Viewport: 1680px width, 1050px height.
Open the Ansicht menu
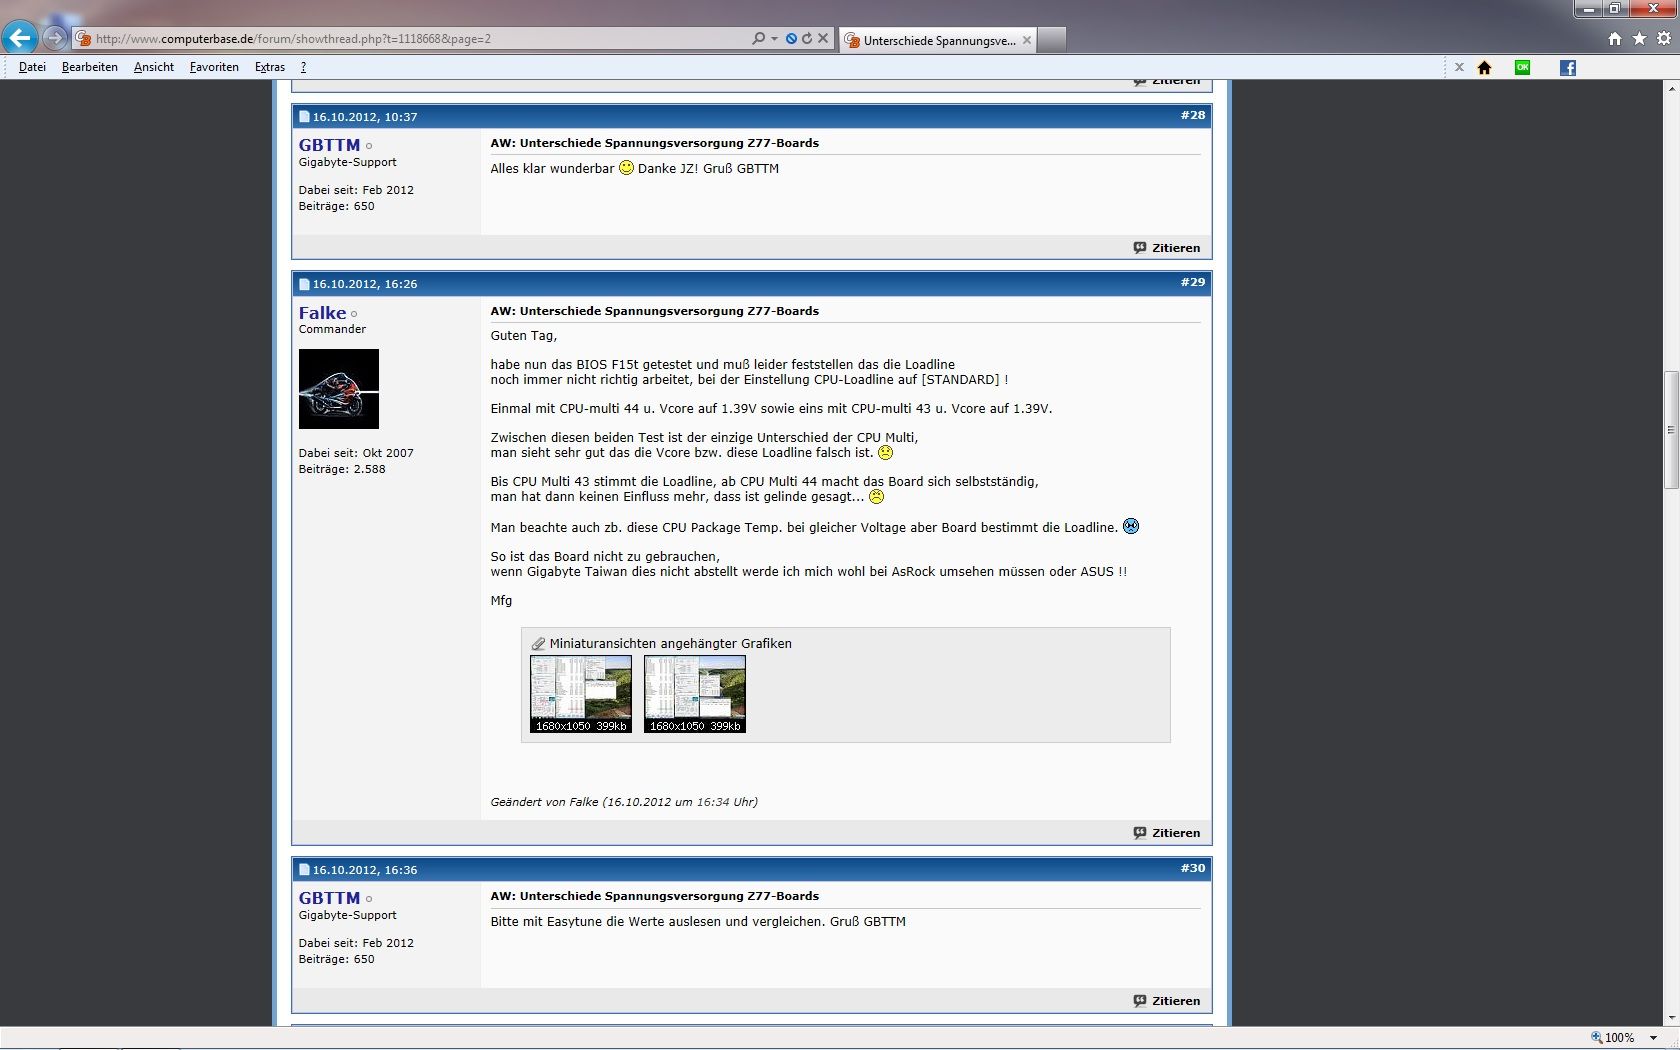click(x=154, y=67)
